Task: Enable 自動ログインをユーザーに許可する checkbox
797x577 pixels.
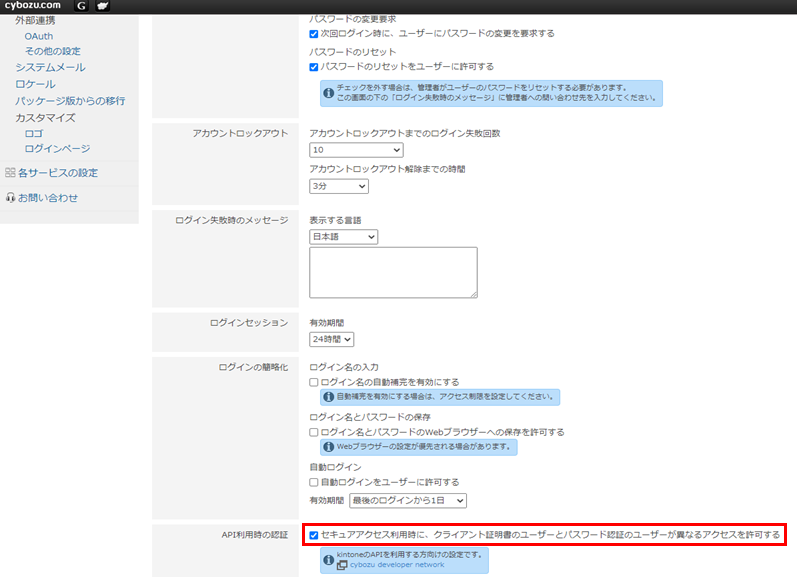Action: 314,482
